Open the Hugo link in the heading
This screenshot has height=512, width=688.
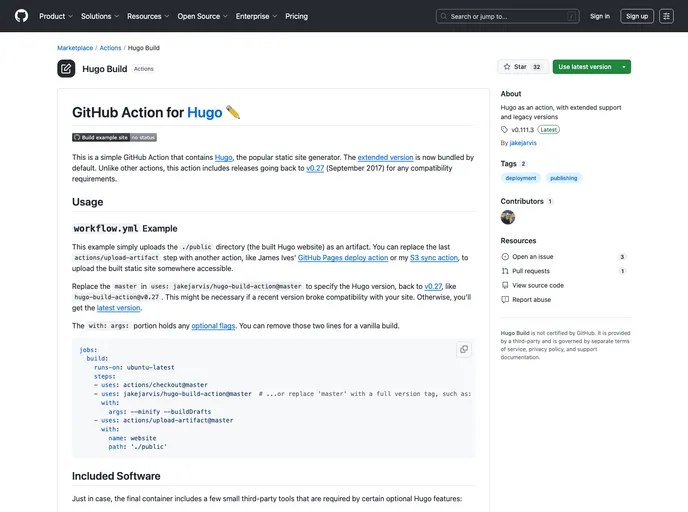point(204,112)
